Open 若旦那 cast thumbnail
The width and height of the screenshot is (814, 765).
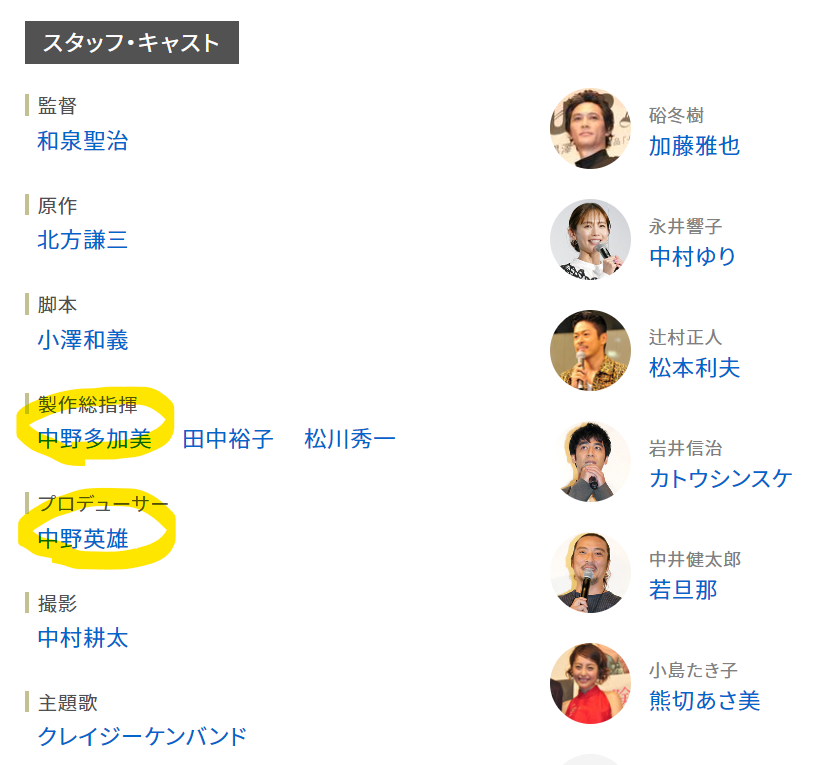click(590, 572)
